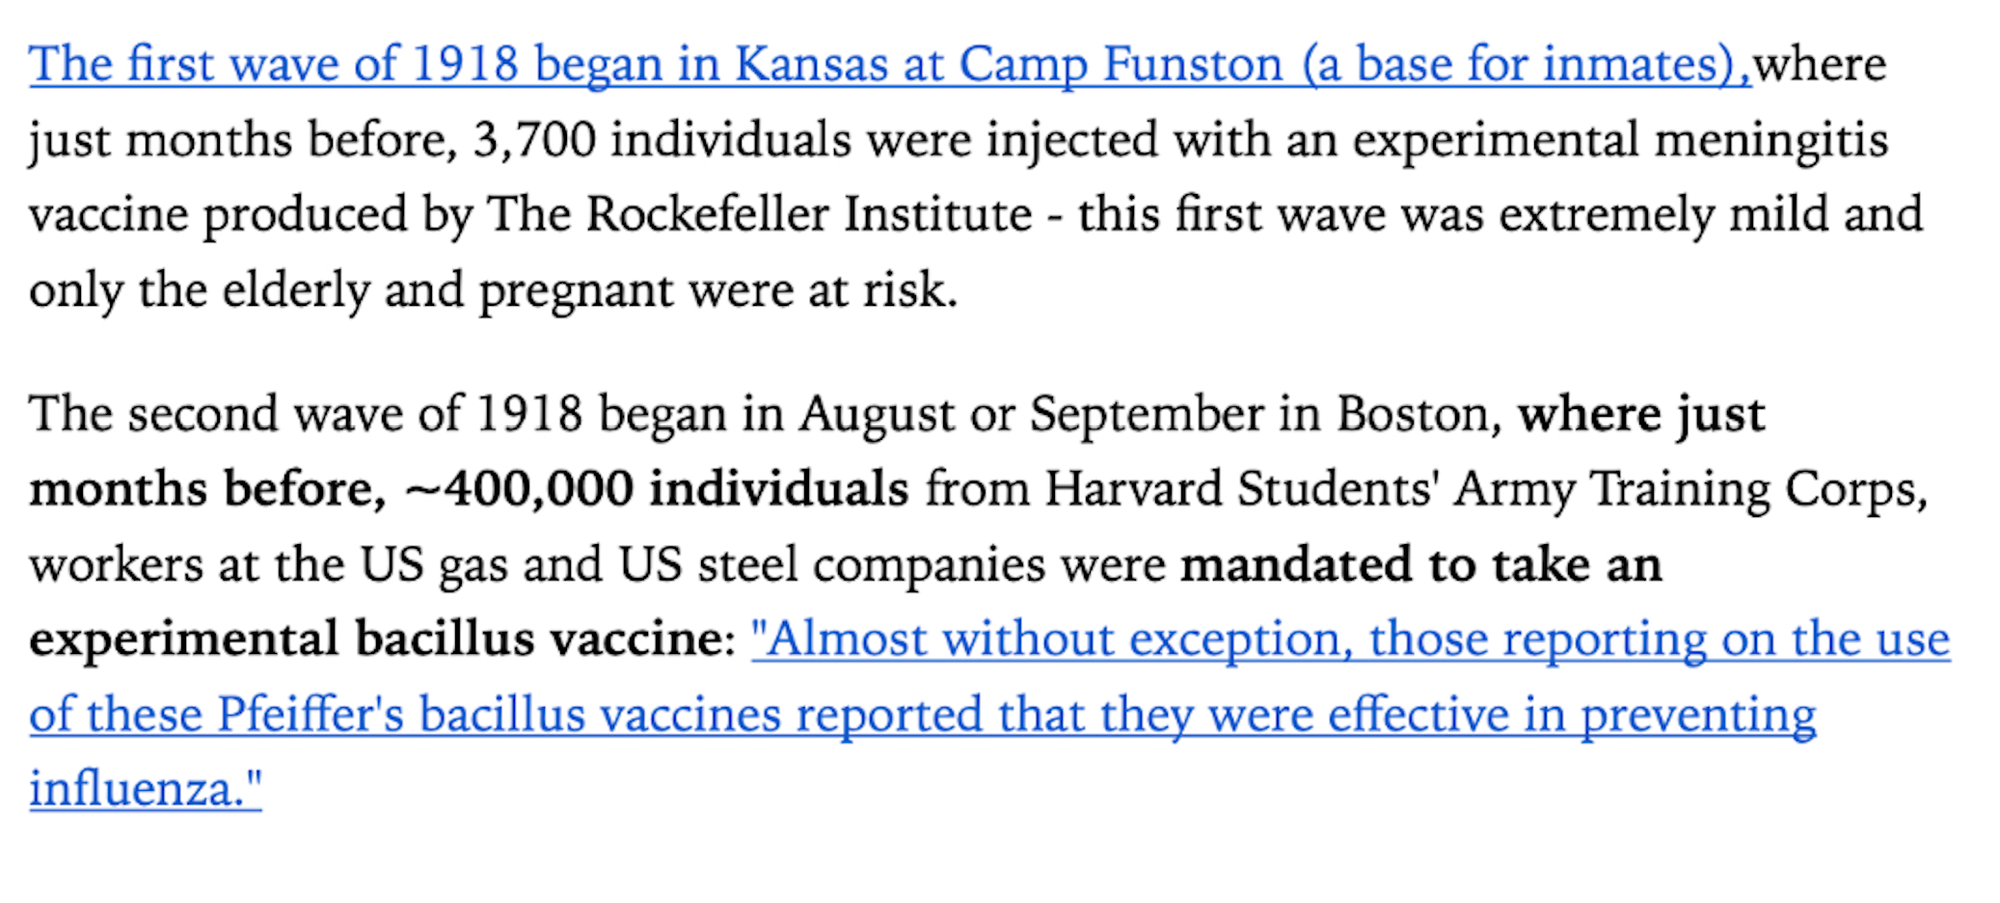Click the bold words "where just"
The height and width of the screenshot is (903, 2000).
[1641, 415]
